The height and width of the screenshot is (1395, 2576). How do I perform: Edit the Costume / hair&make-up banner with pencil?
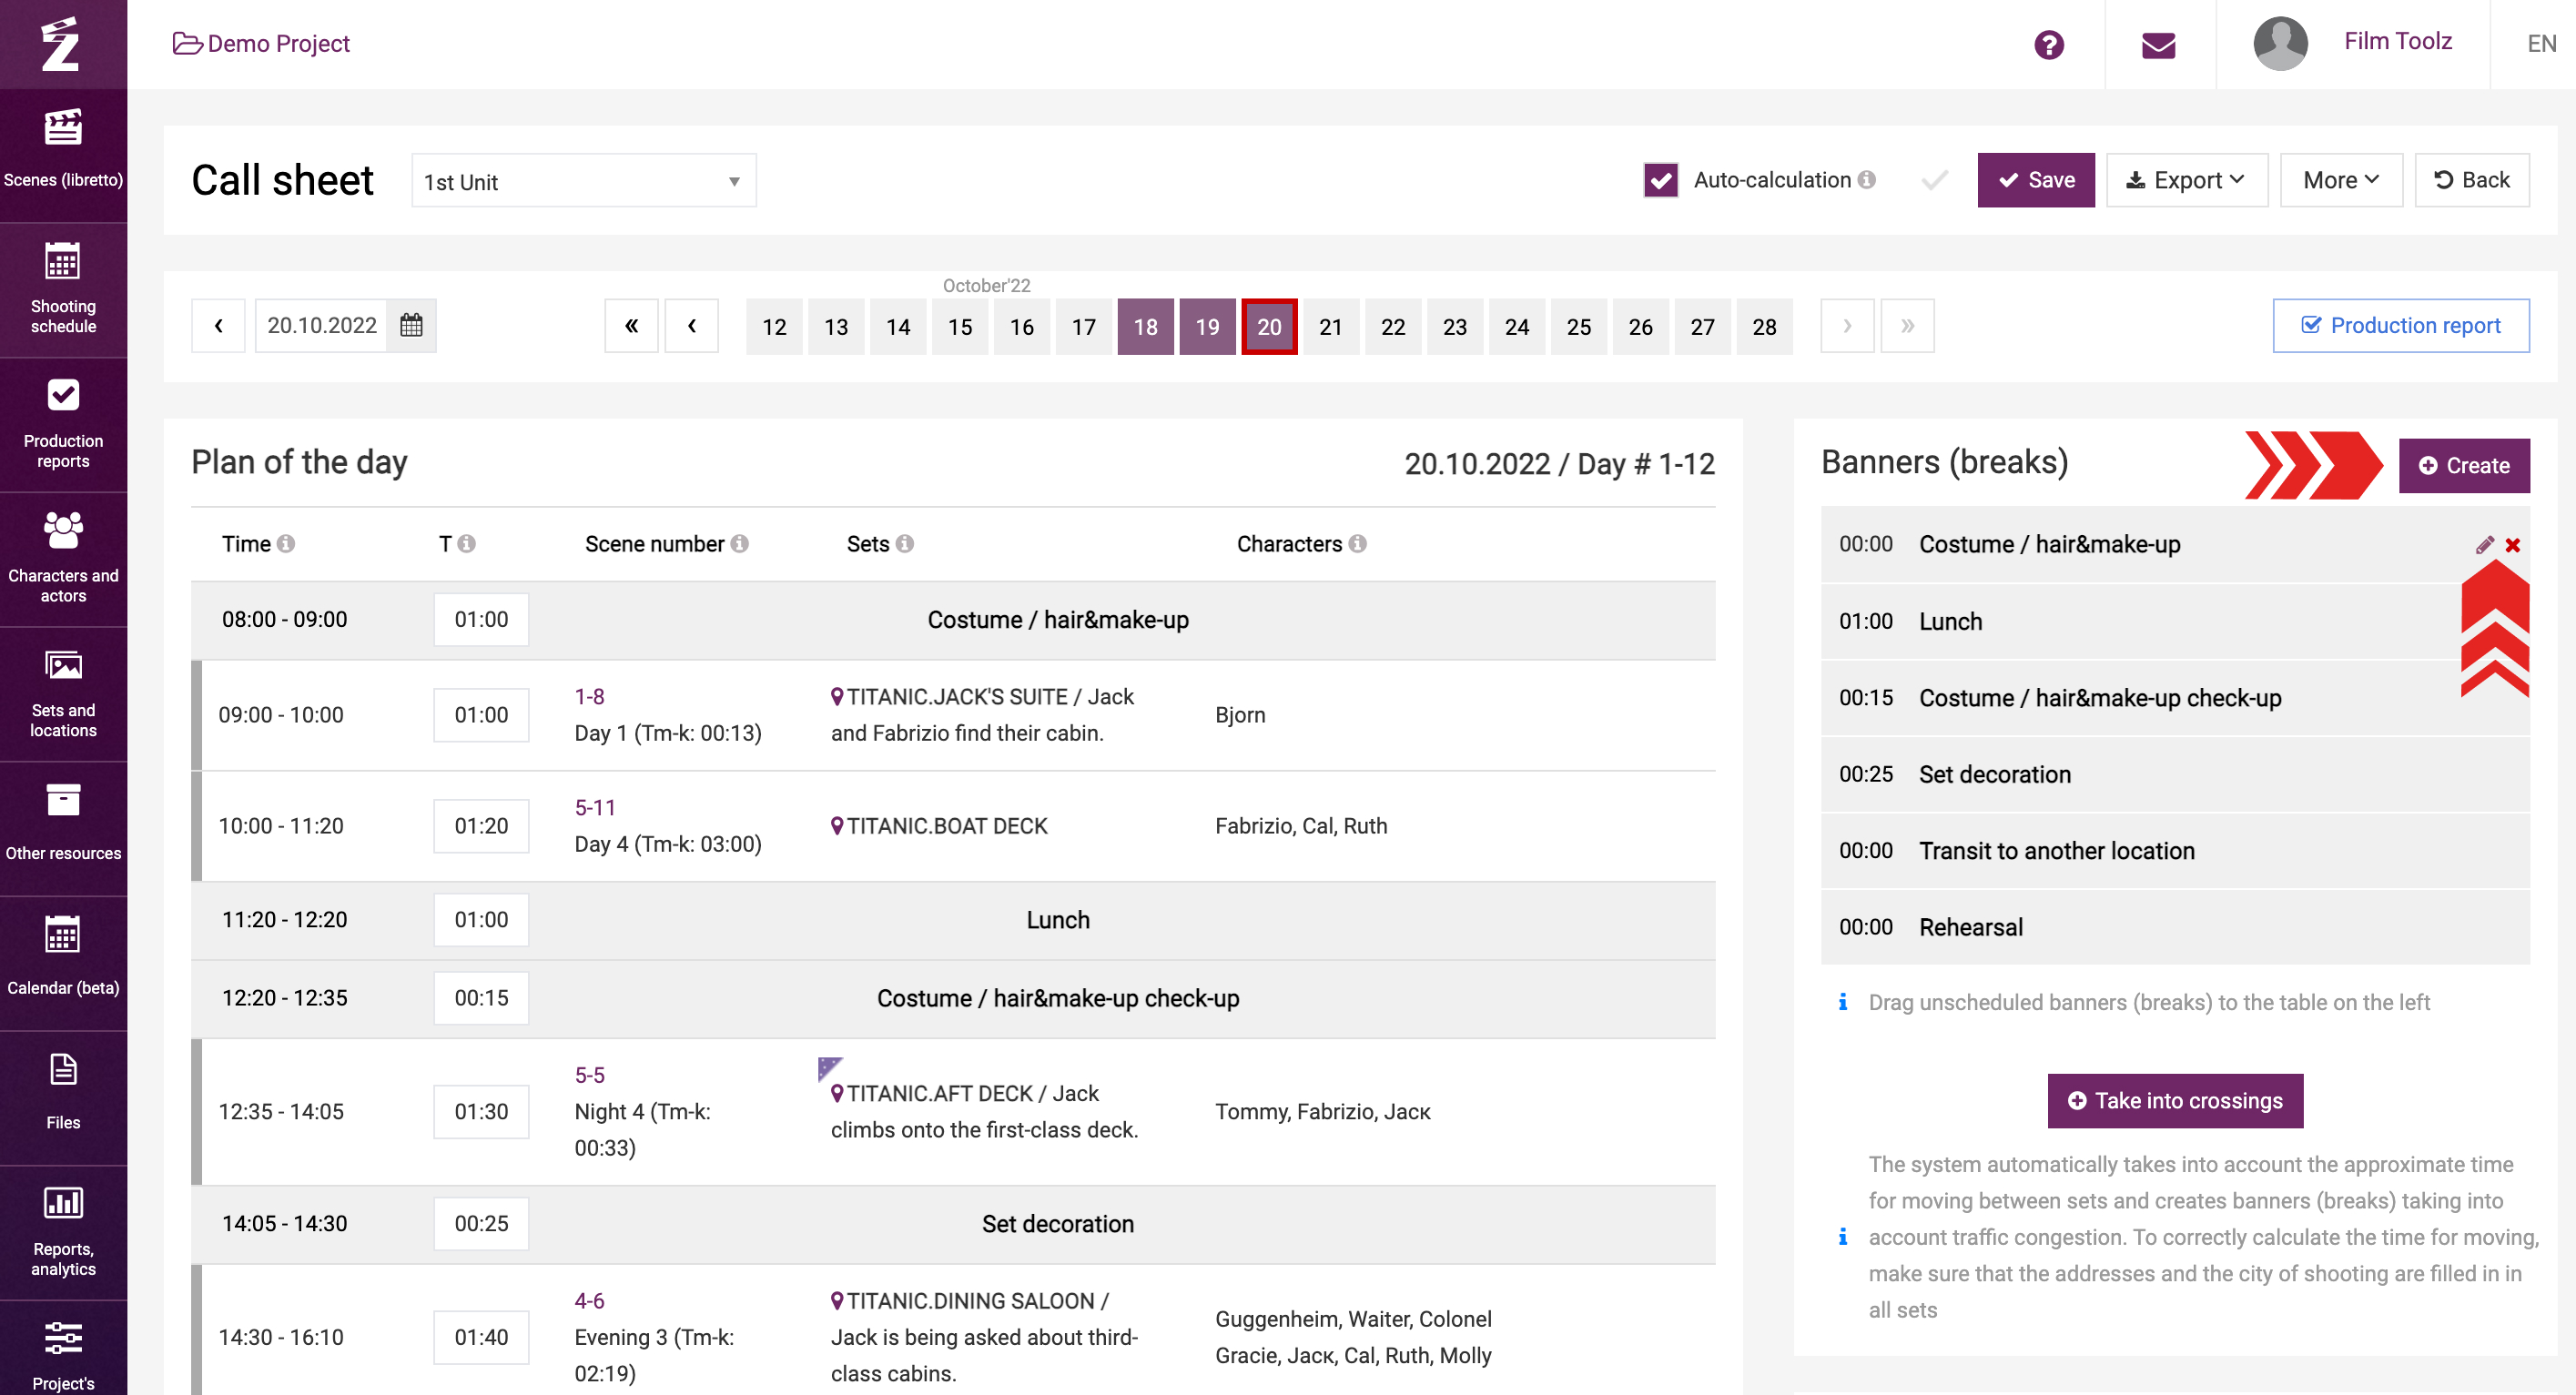tap(2484, 545)
